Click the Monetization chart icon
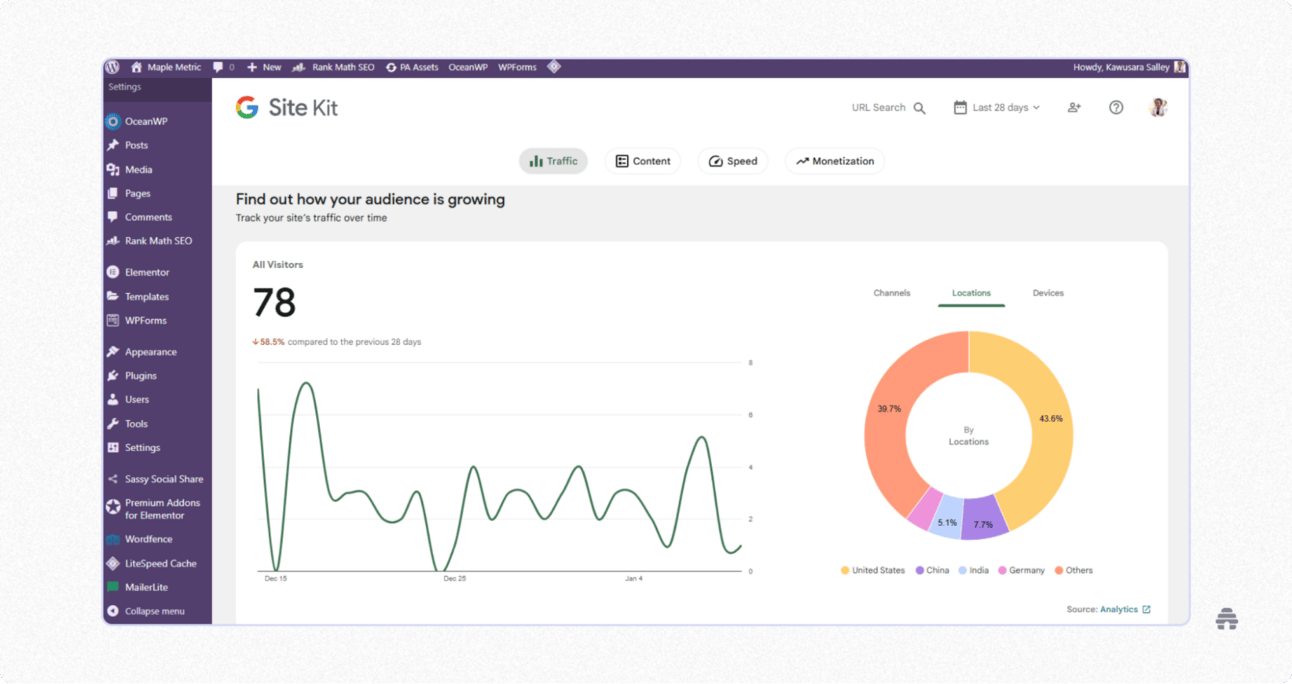The height and width of the screenshot is (684, 1292). [803, 160]
